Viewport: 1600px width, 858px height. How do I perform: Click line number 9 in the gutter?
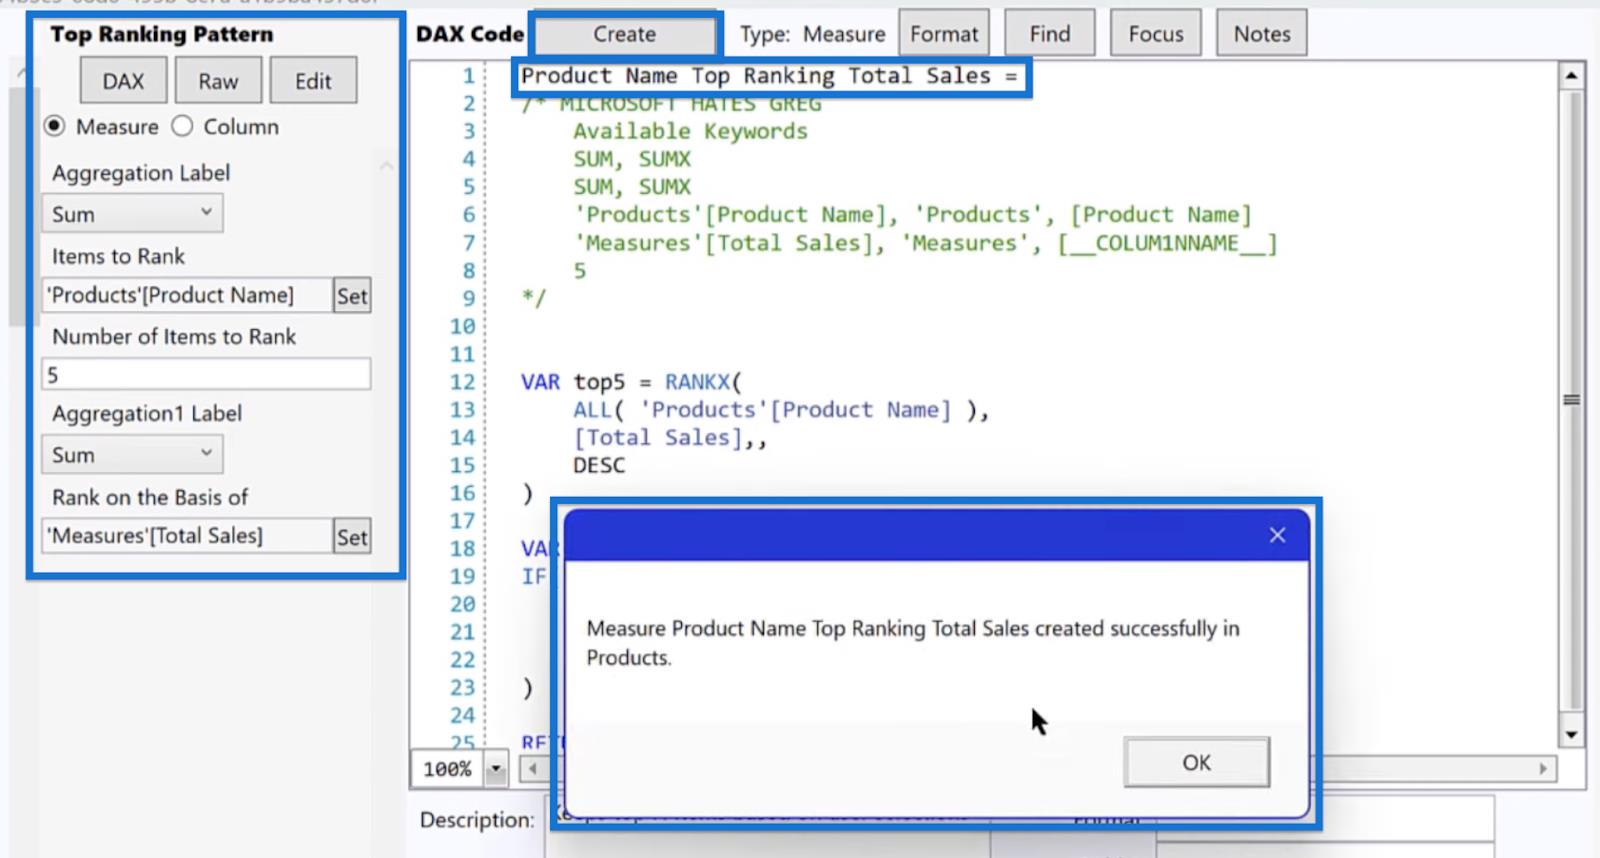pos(469,298)
